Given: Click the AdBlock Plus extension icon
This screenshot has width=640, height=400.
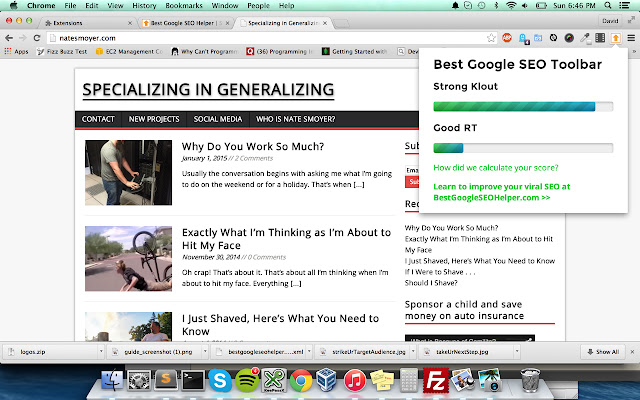Looking at the screenshot, I should pyautogui.click(x=507, y=38).
